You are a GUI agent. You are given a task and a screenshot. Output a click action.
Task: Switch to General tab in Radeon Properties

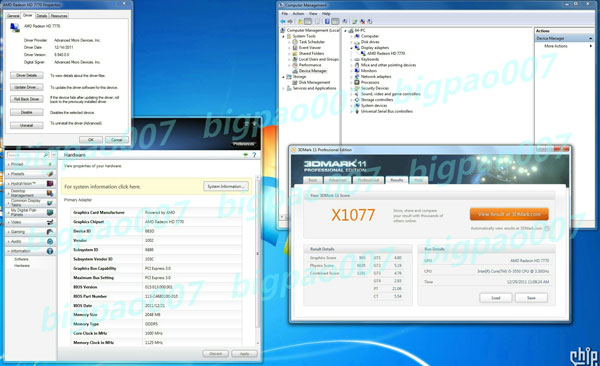point(13,16)
